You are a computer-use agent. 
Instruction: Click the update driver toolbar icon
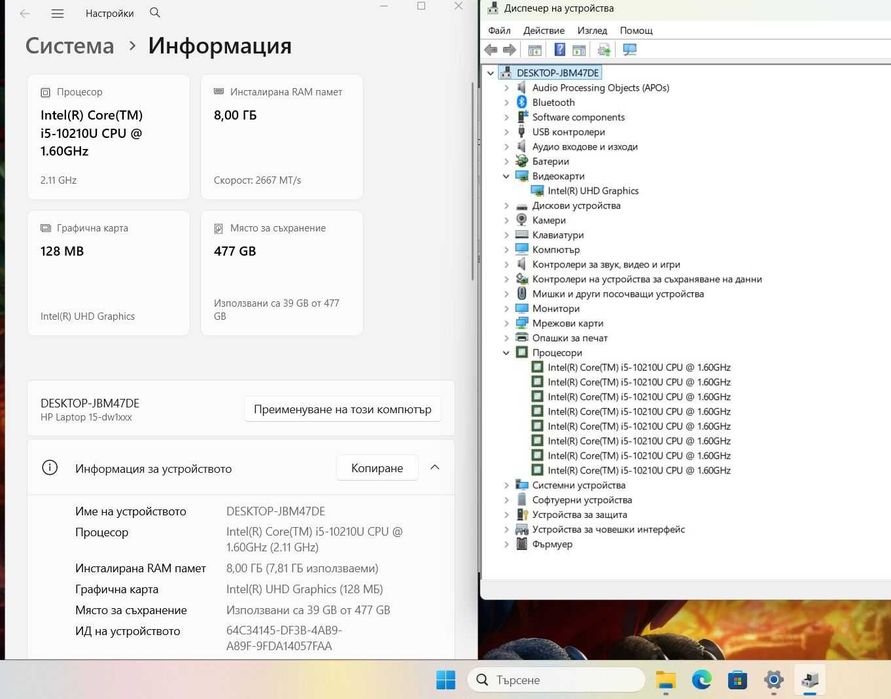pyautogui.click(x=604, y=50)
